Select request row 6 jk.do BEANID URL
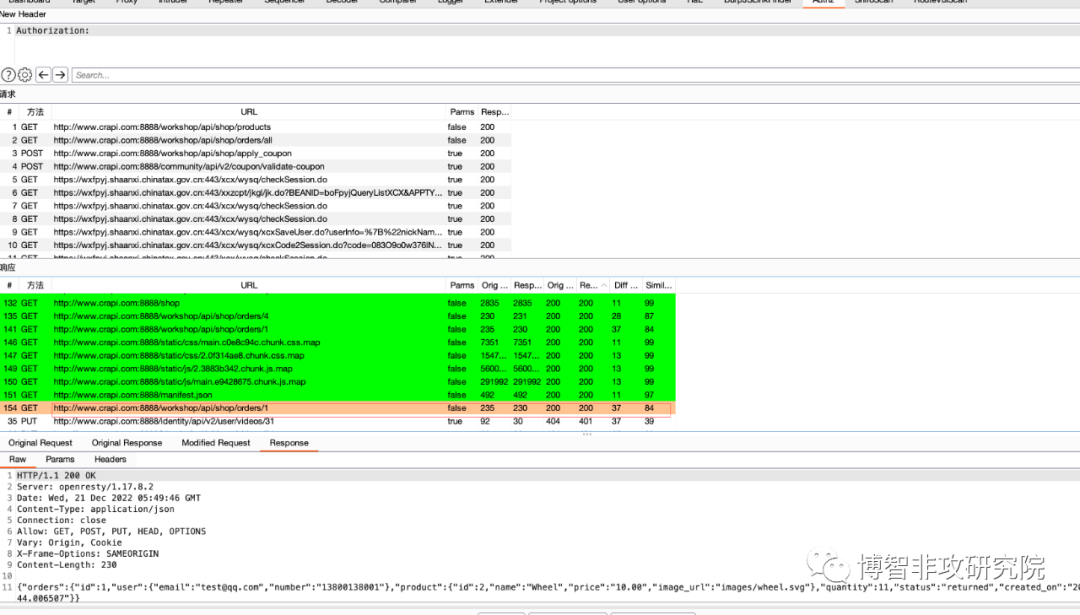The height and width of the screenshot is (615, 1080). pos(256,193)
